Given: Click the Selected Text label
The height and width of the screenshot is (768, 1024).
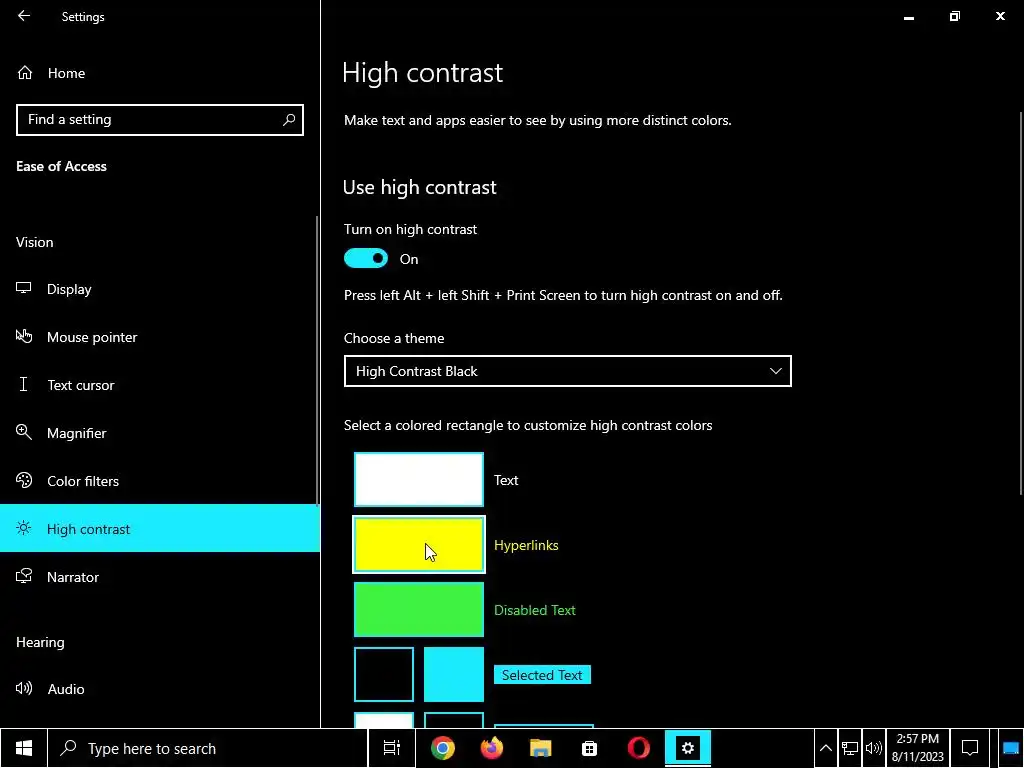Looking at the screenshot, I should point(542,675).
